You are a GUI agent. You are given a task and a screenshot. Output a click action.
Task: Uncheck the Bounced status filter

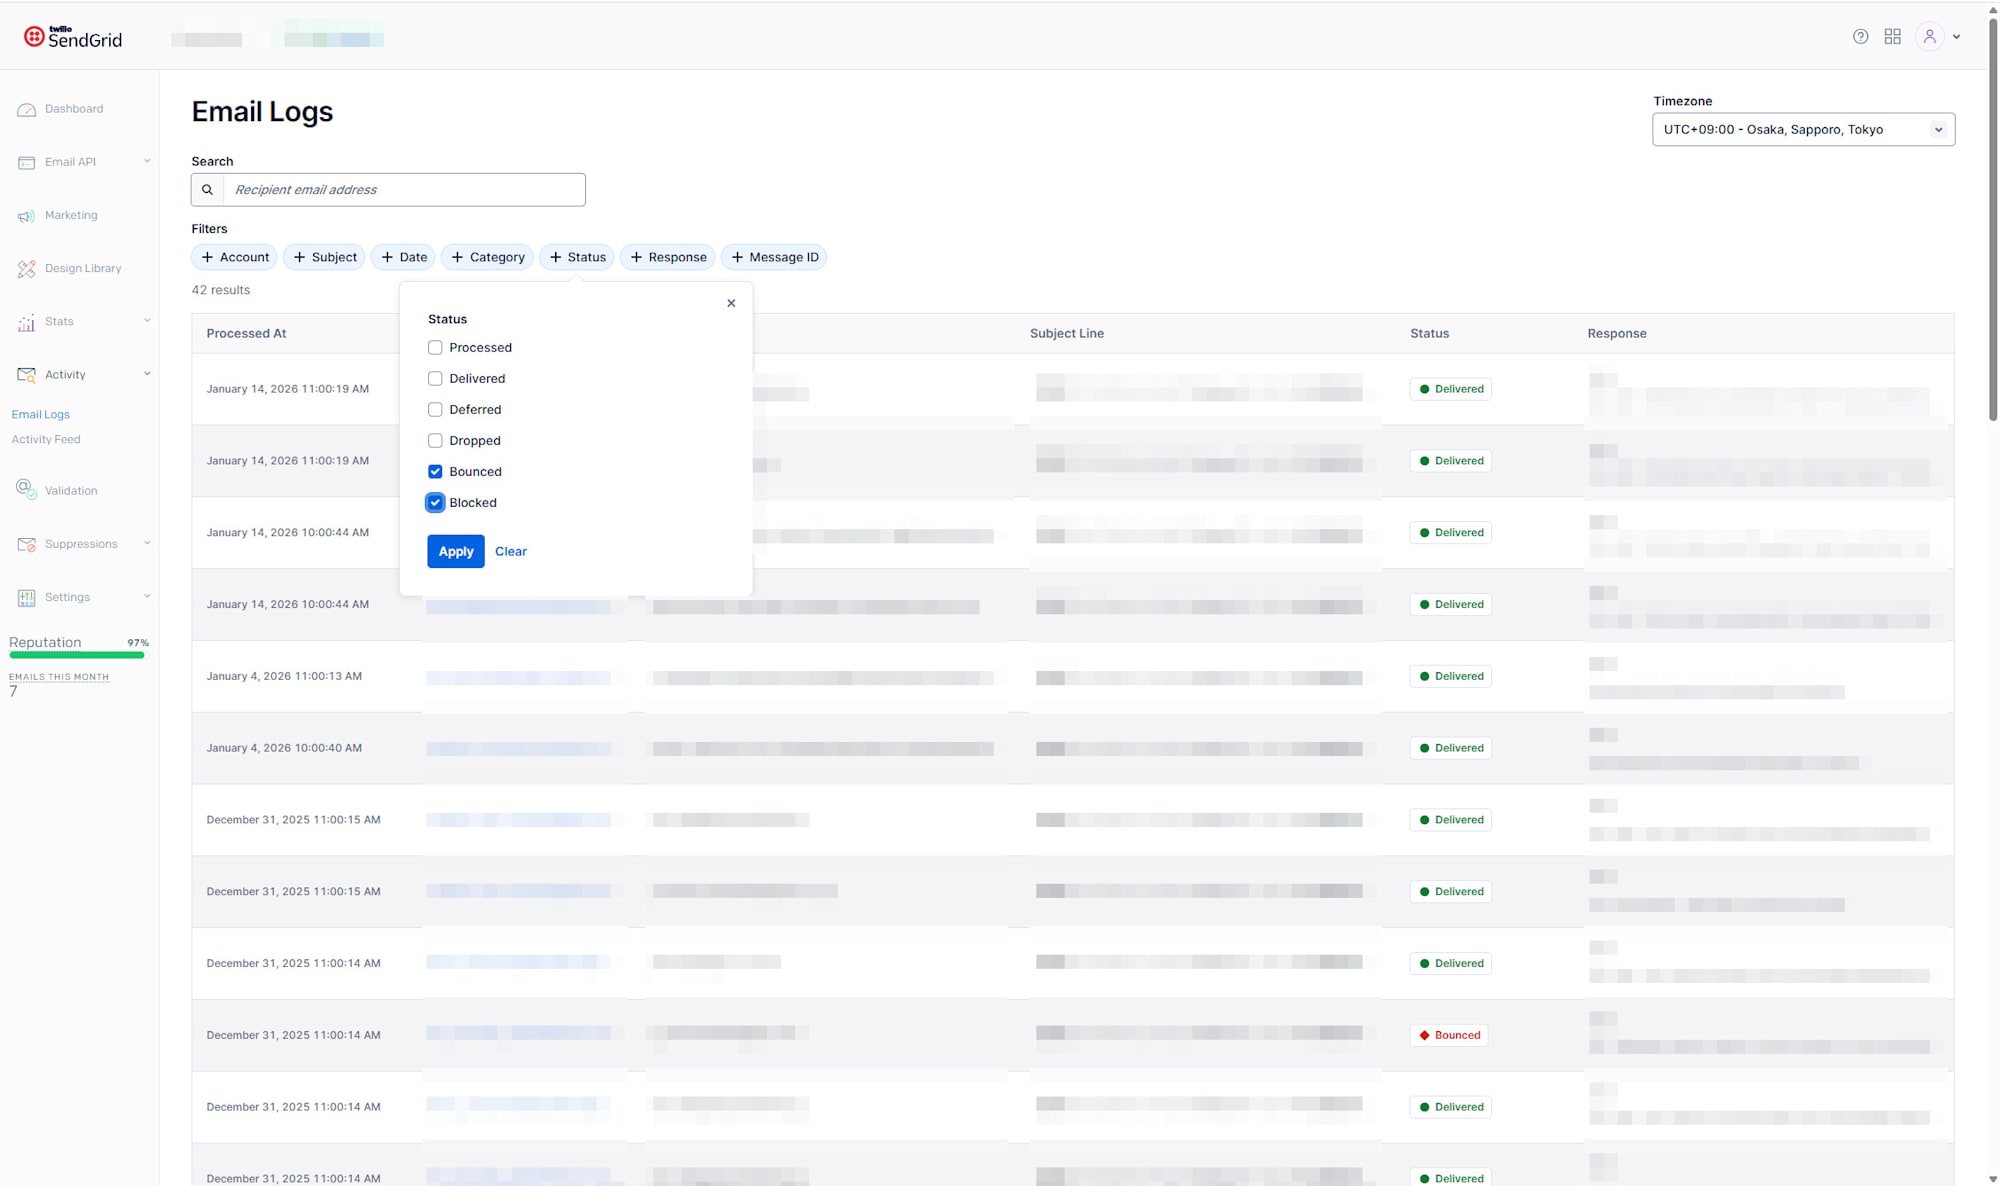point(435,471)
